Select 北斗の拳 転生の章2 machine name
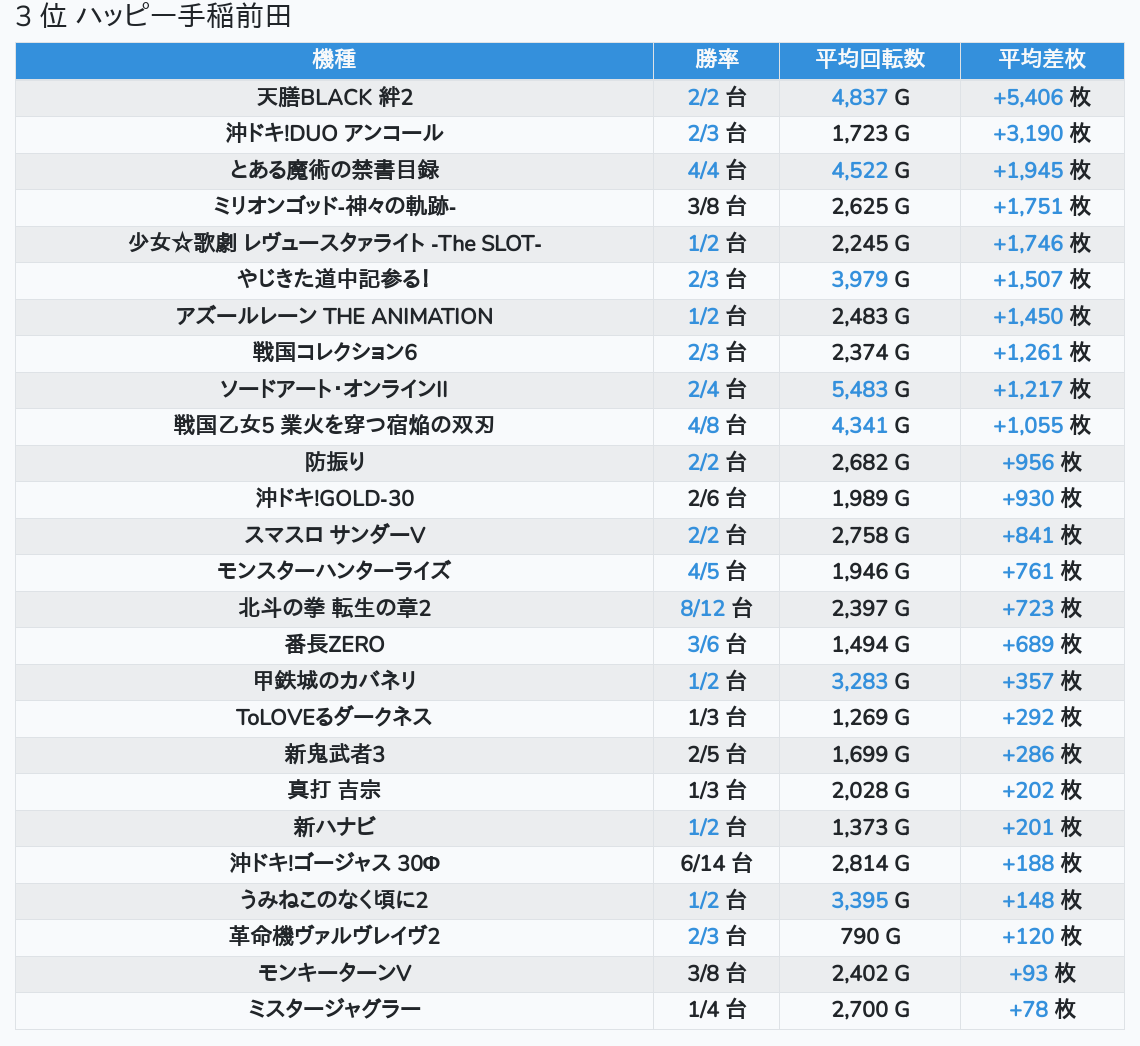This screenshot has width=1140, height=1046. coord(334,608)
